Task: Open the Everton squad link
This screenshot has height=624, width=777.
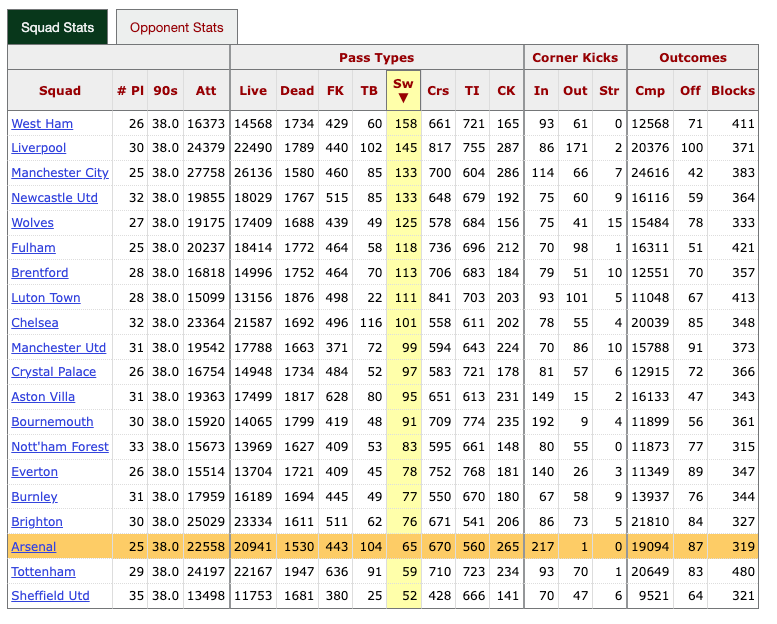Action: click(35, 472)
